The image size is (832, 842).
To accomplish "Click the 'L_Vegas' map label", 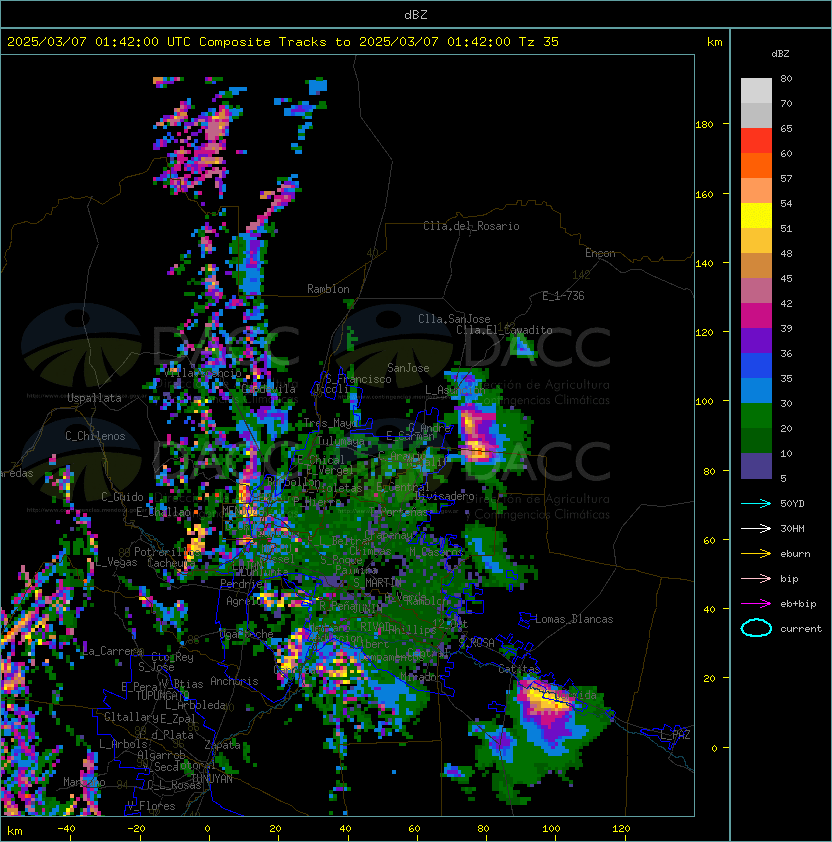I will point(116,562).
